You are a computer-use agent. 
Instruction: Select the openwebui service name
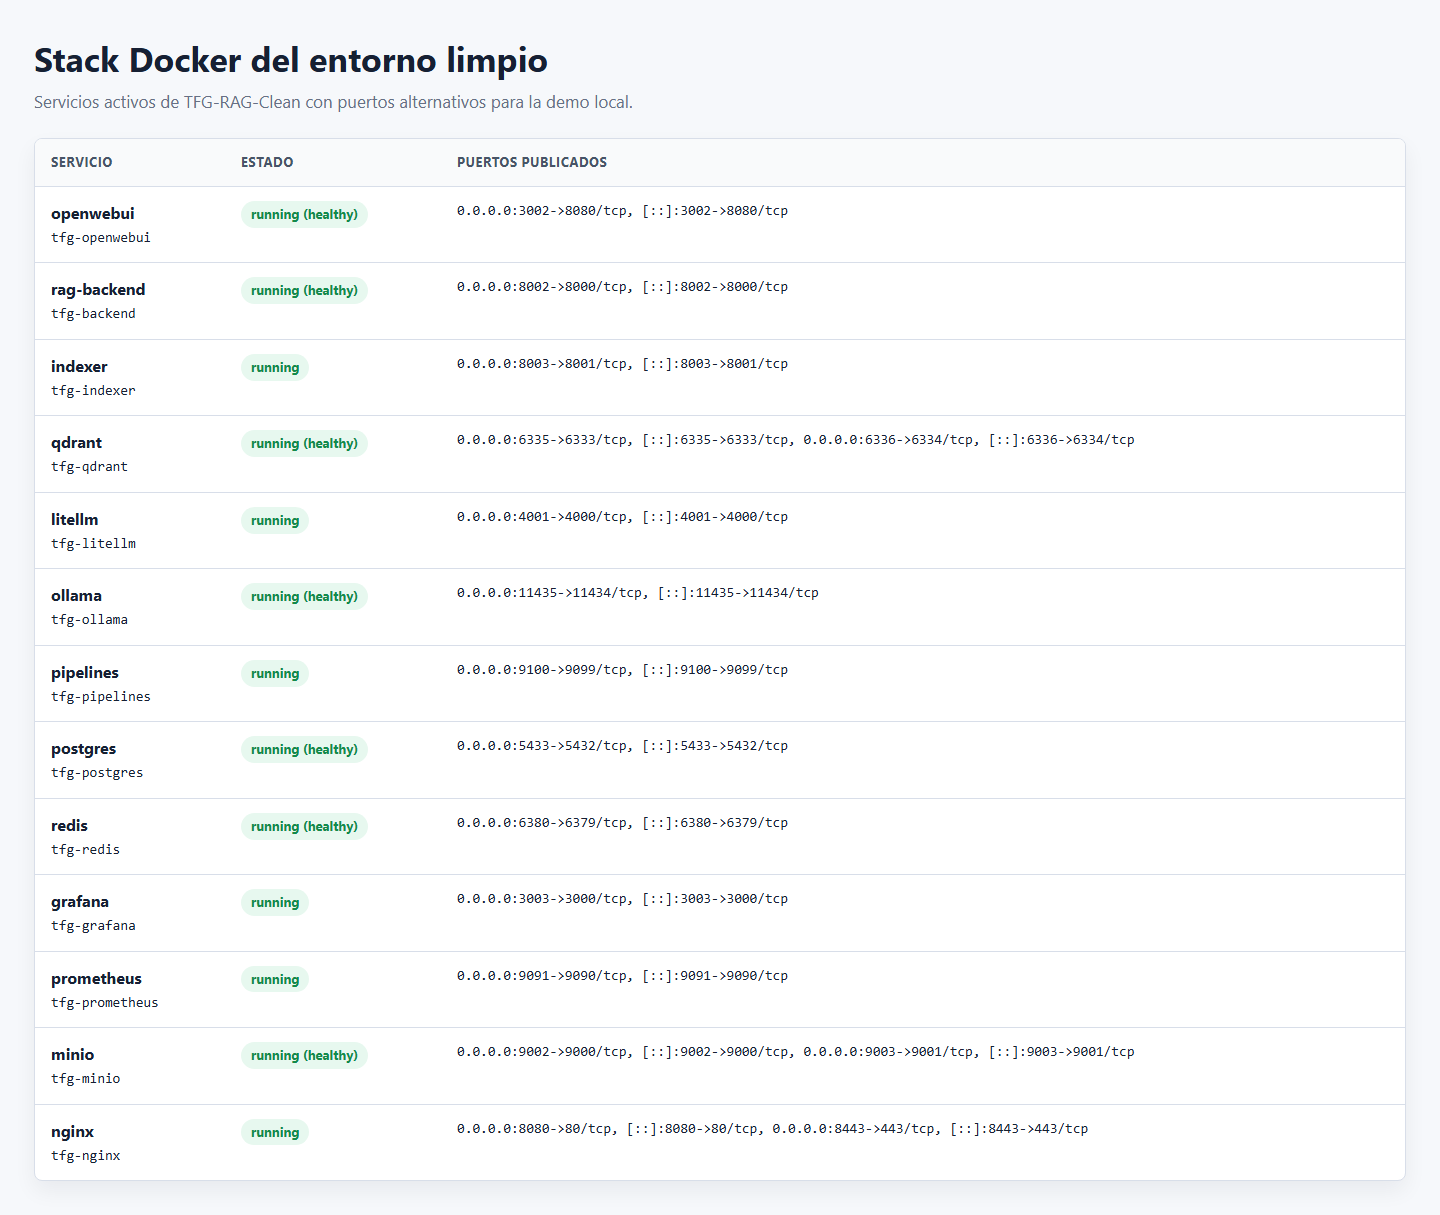[92, 214]
